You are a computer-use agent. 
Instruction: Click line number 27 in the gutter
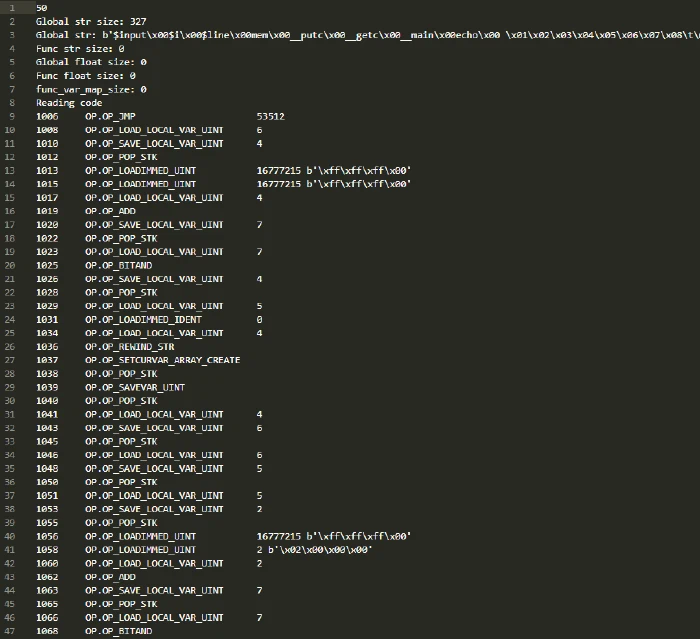click(9, 360)
